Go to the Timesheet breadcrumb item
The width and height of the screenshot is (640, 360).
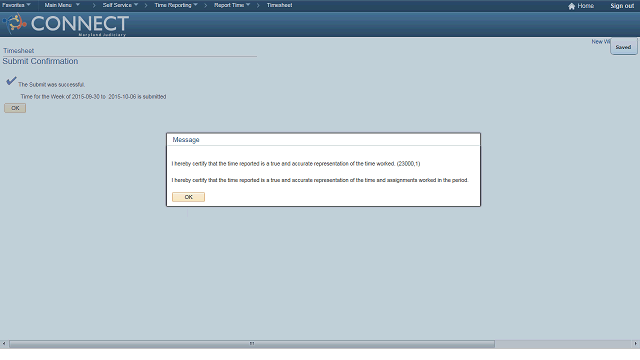(279, 5)
